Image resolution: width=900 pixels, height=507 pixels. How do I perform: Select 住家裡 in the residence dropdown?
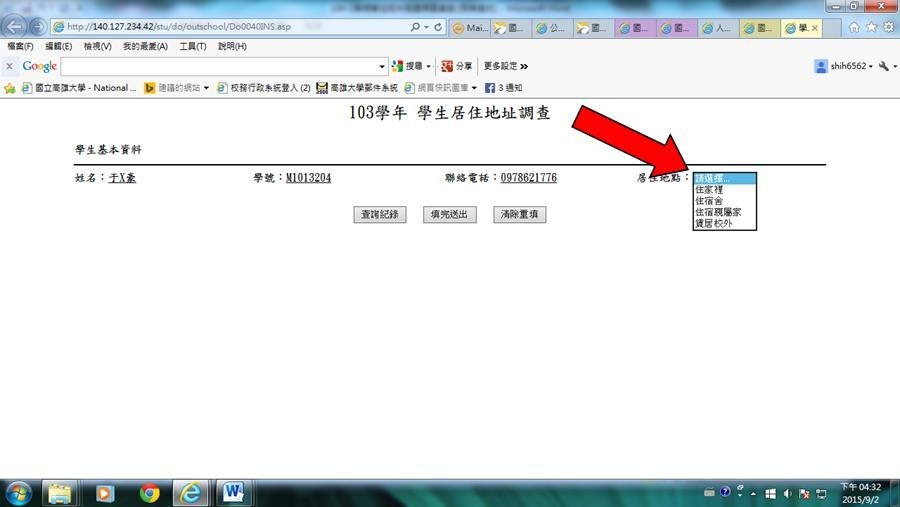(x=710, y=189)
